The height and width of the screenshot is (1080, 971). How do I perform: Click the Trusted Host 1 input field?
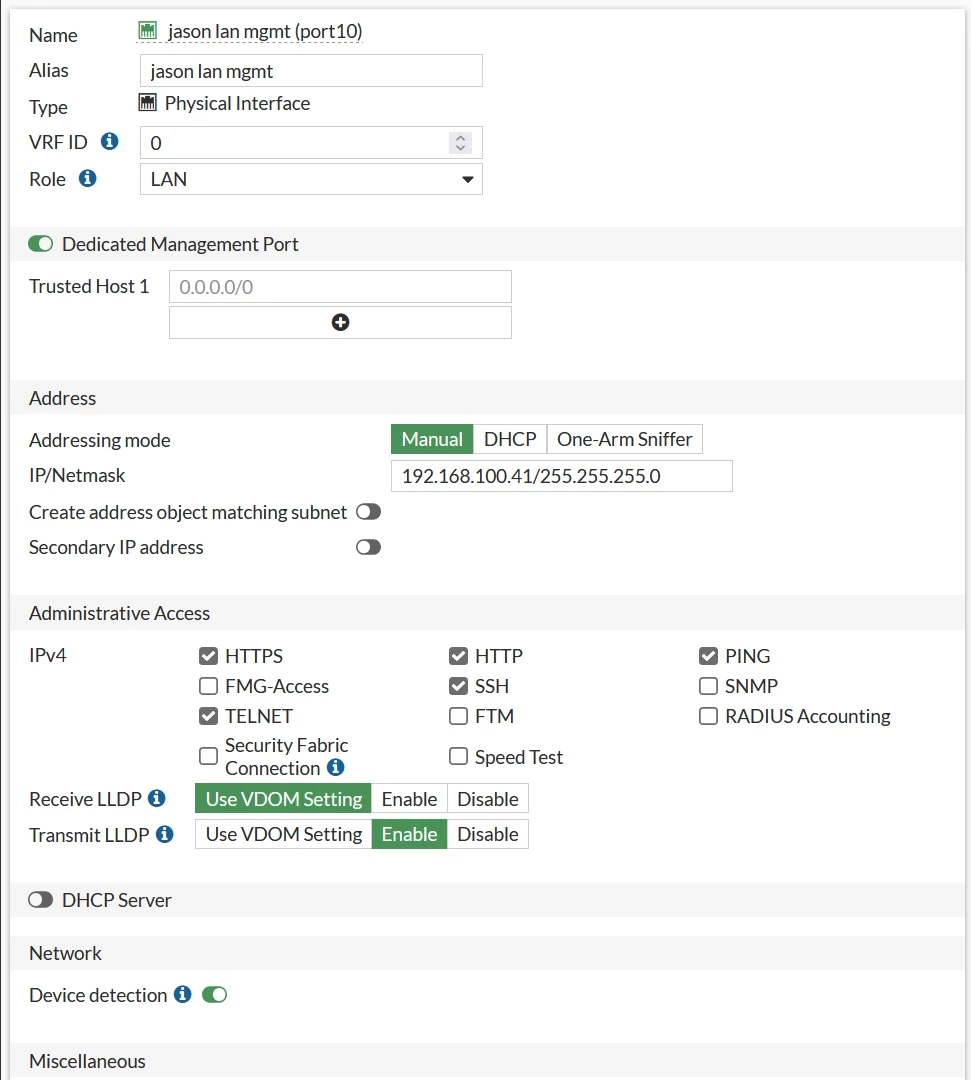click(x=340, y=287)
